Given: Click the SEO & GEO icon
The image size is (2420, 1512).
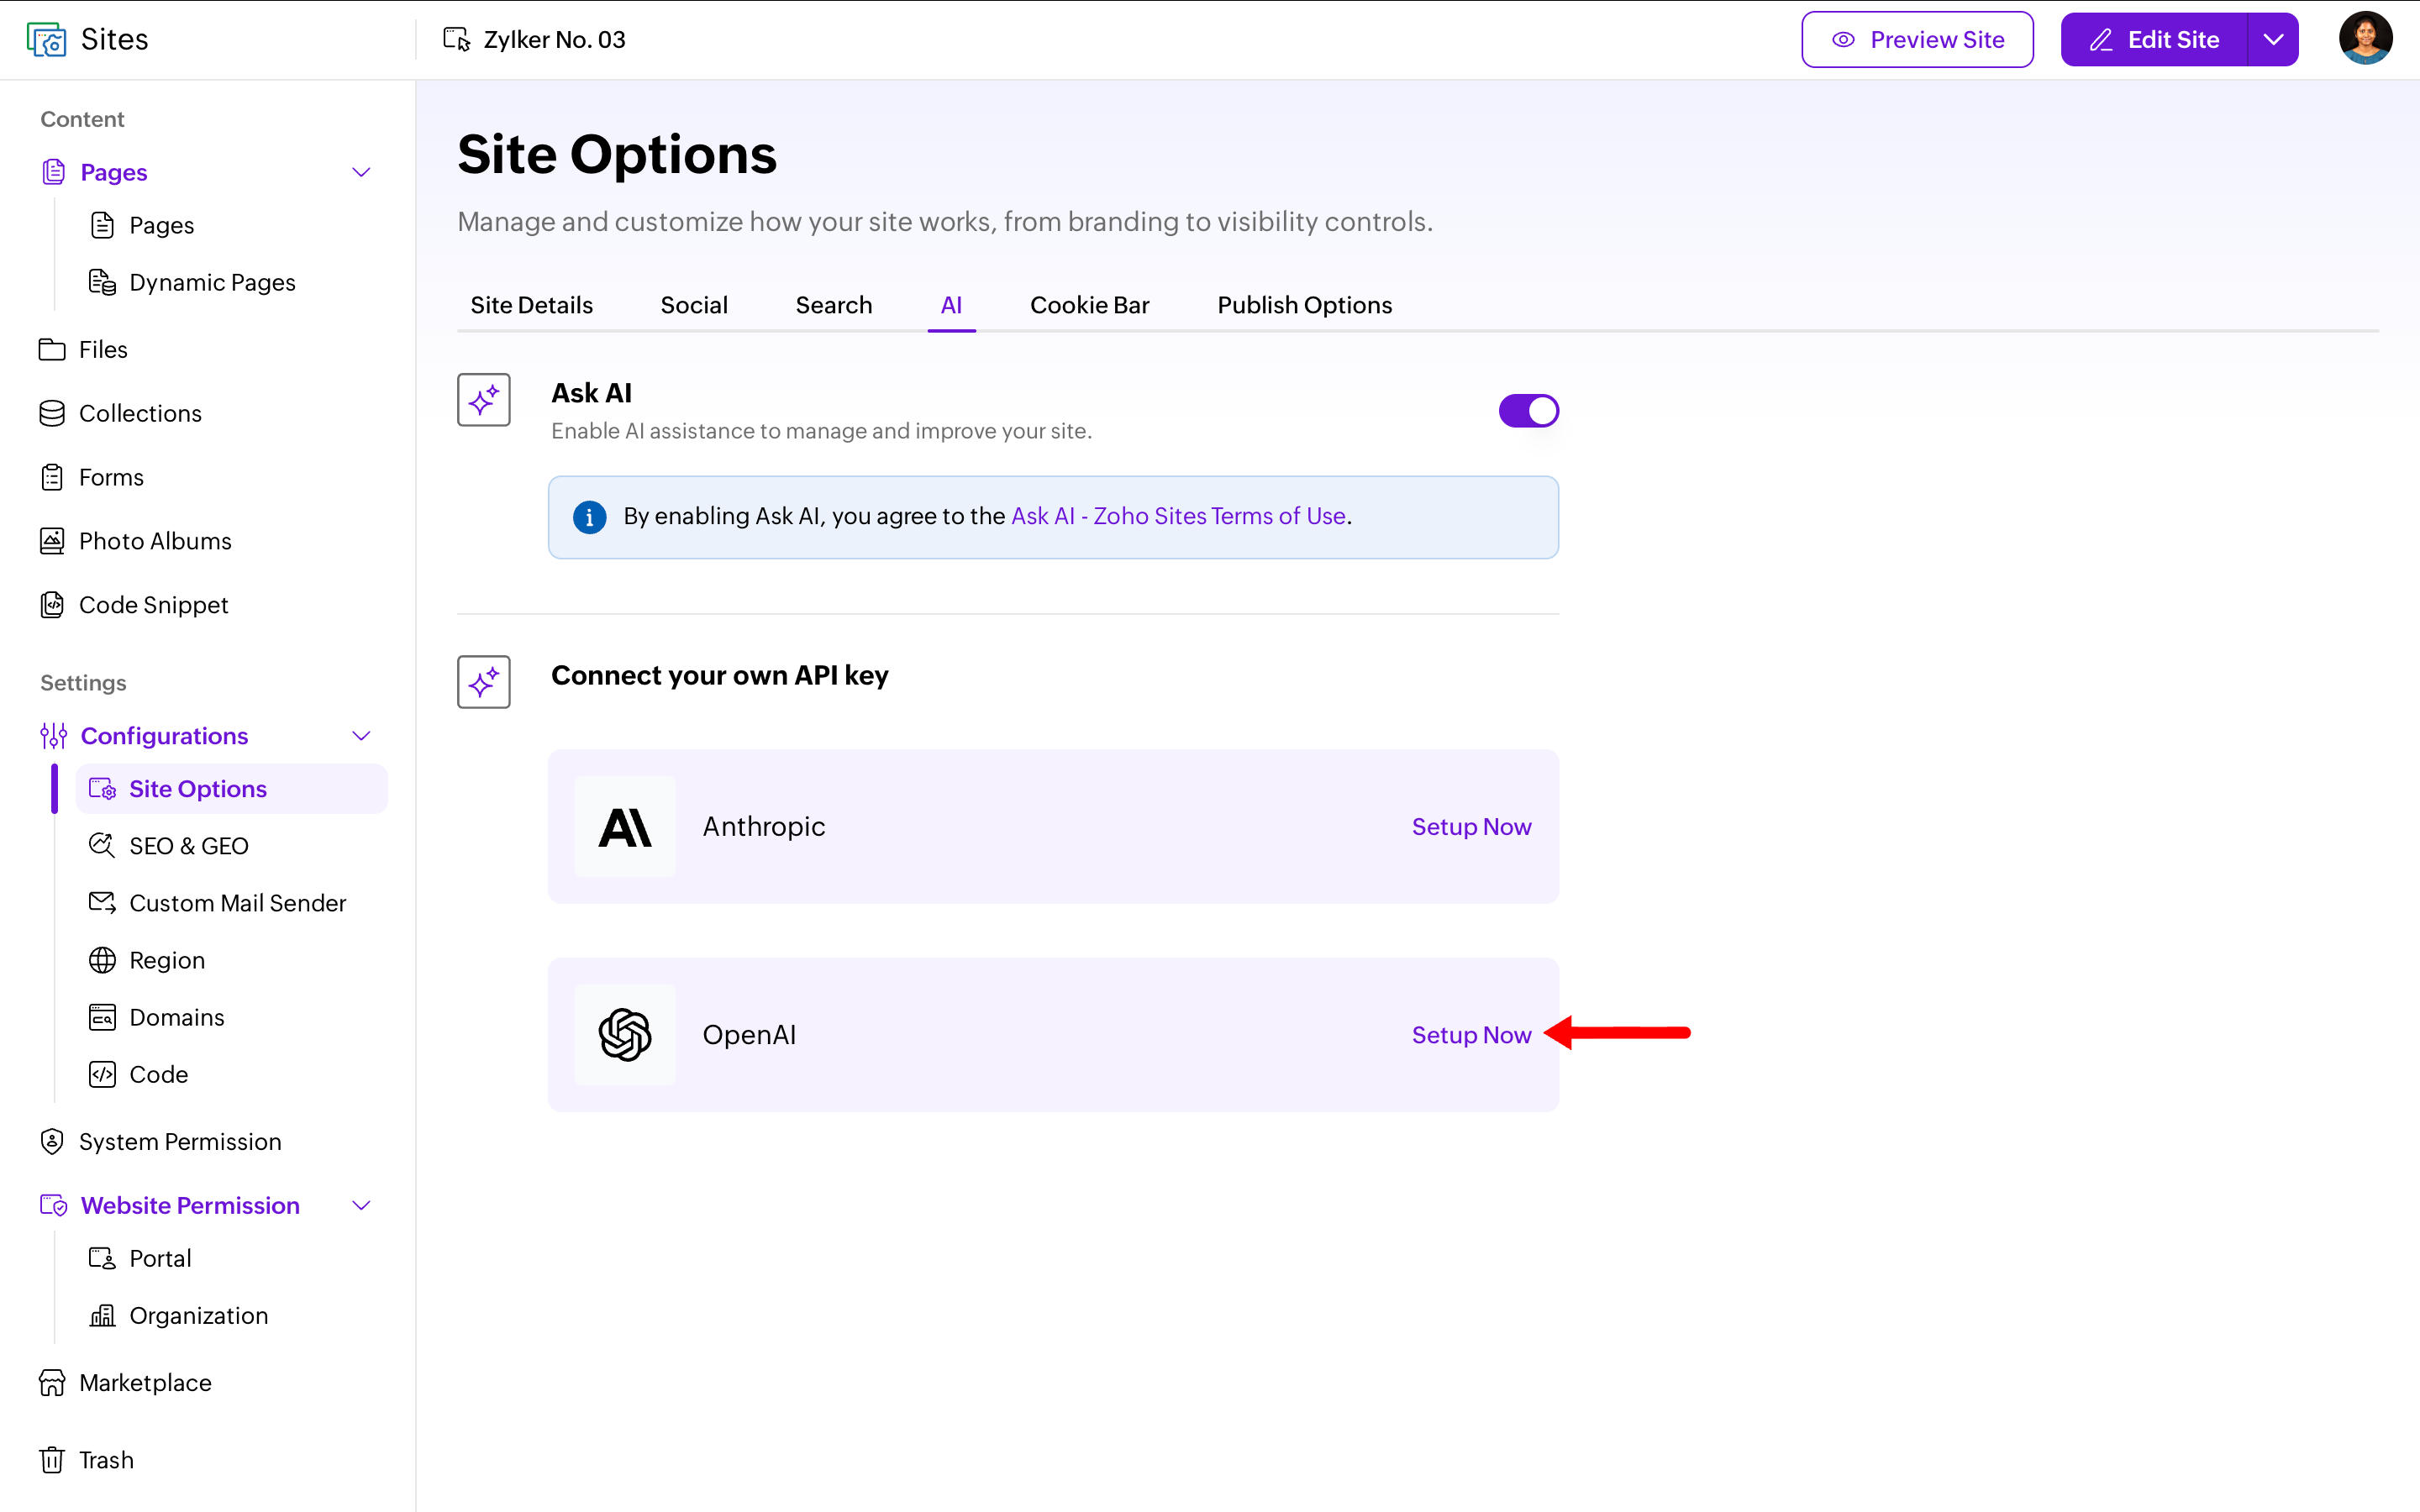Looking at the screenshot, I should [x=102, y=845].
